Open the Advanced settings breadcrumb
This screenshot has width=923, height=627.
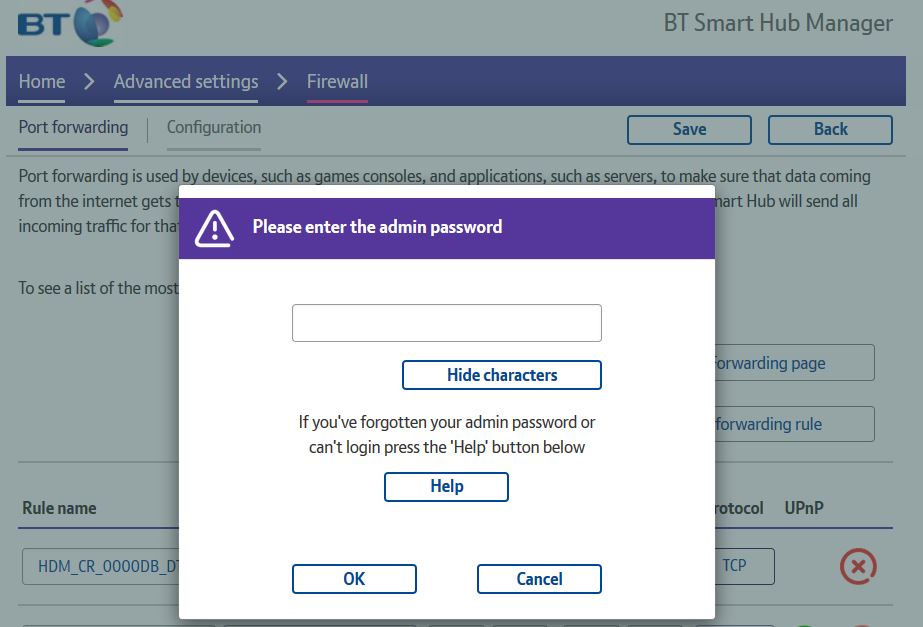coord(186,82)
